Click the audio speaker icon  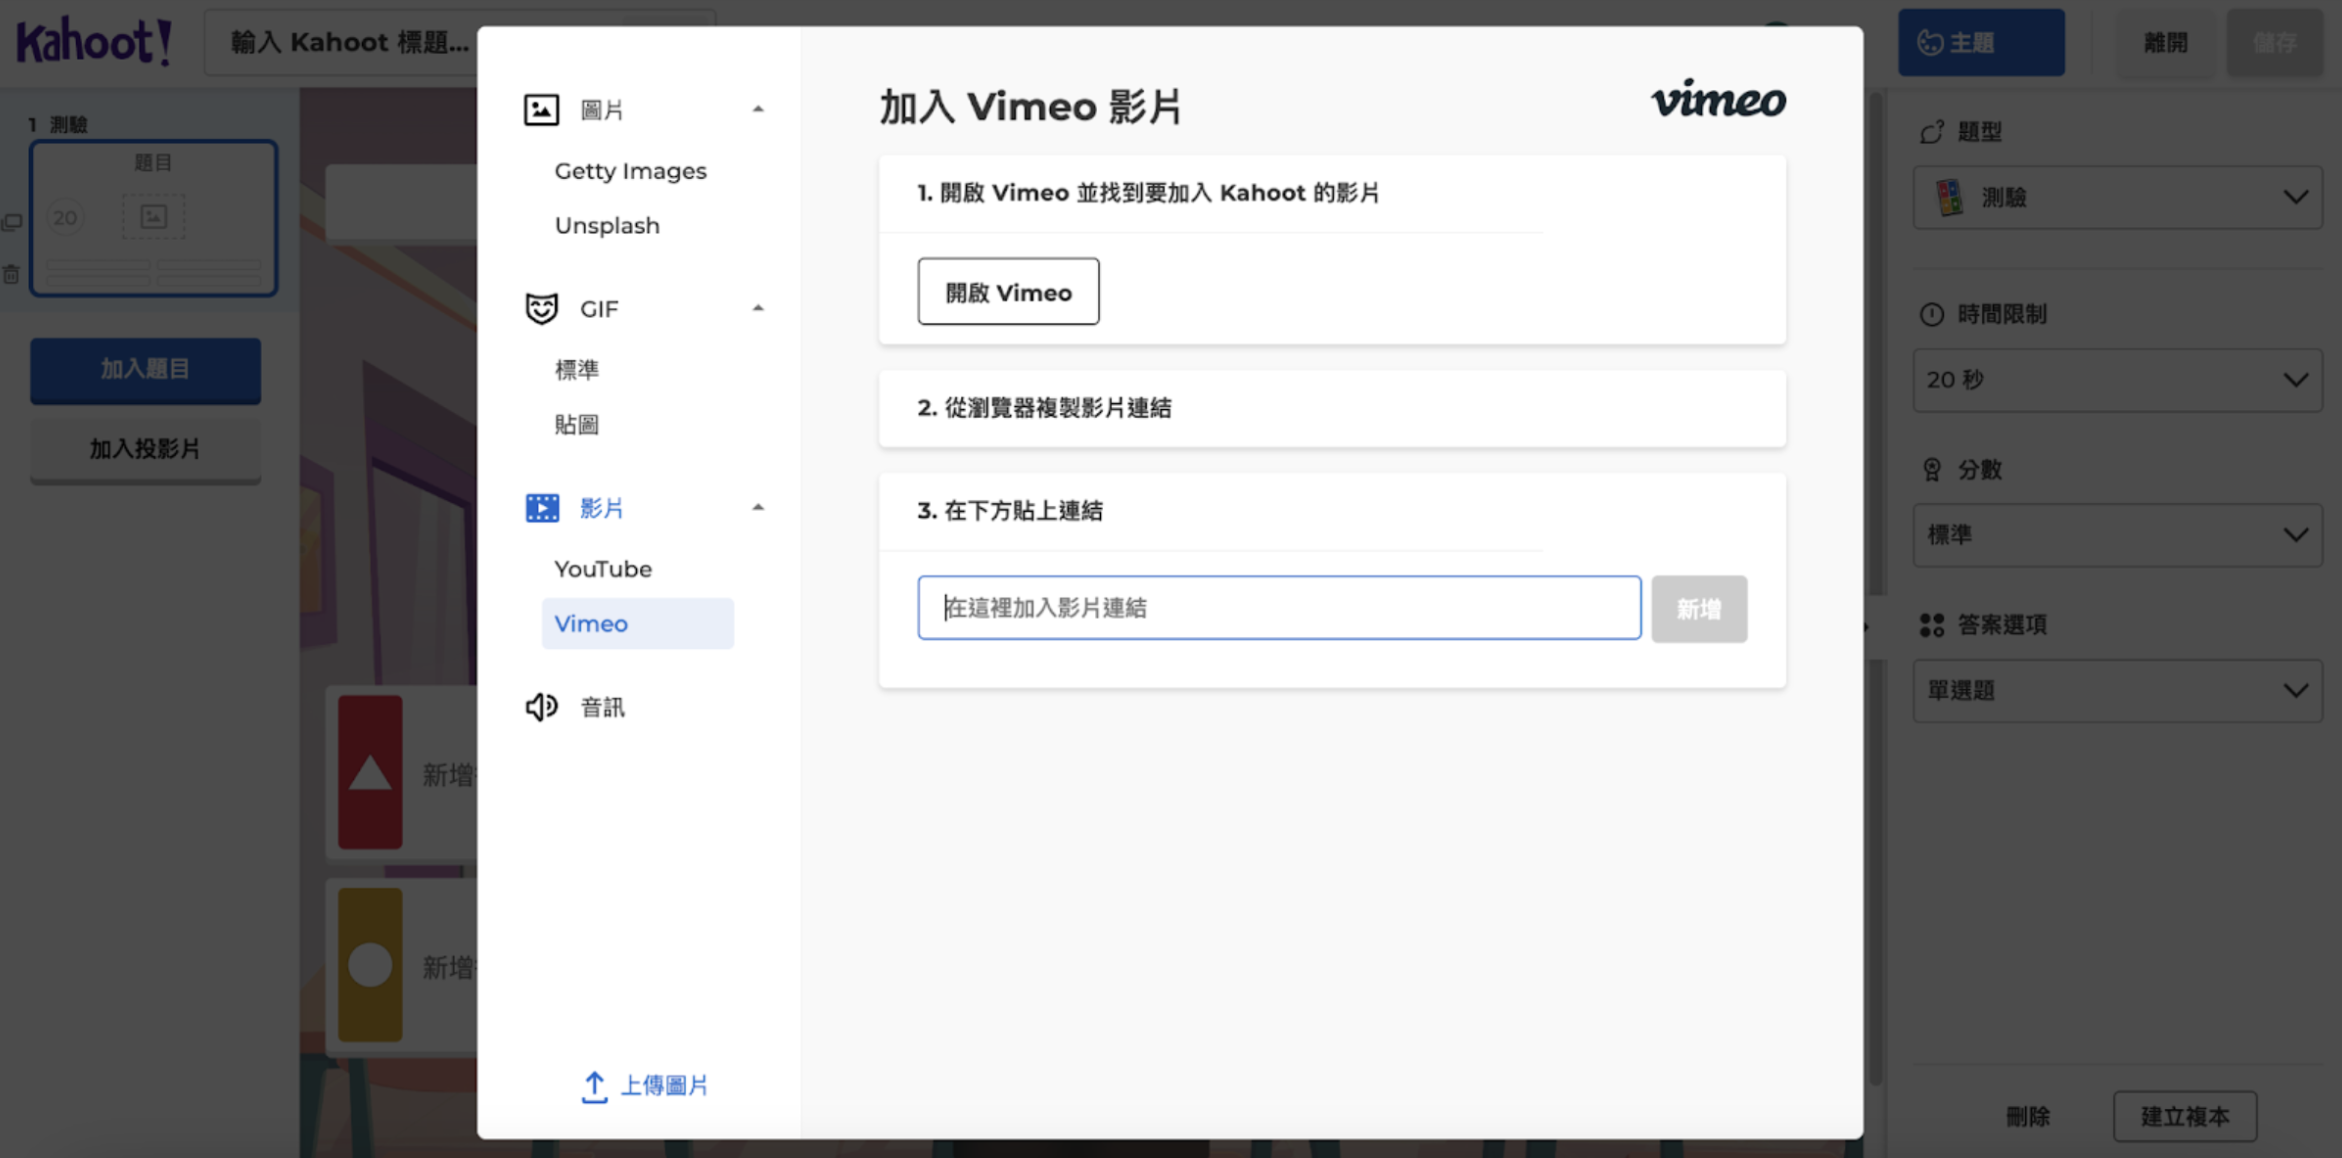coord(541,707)
